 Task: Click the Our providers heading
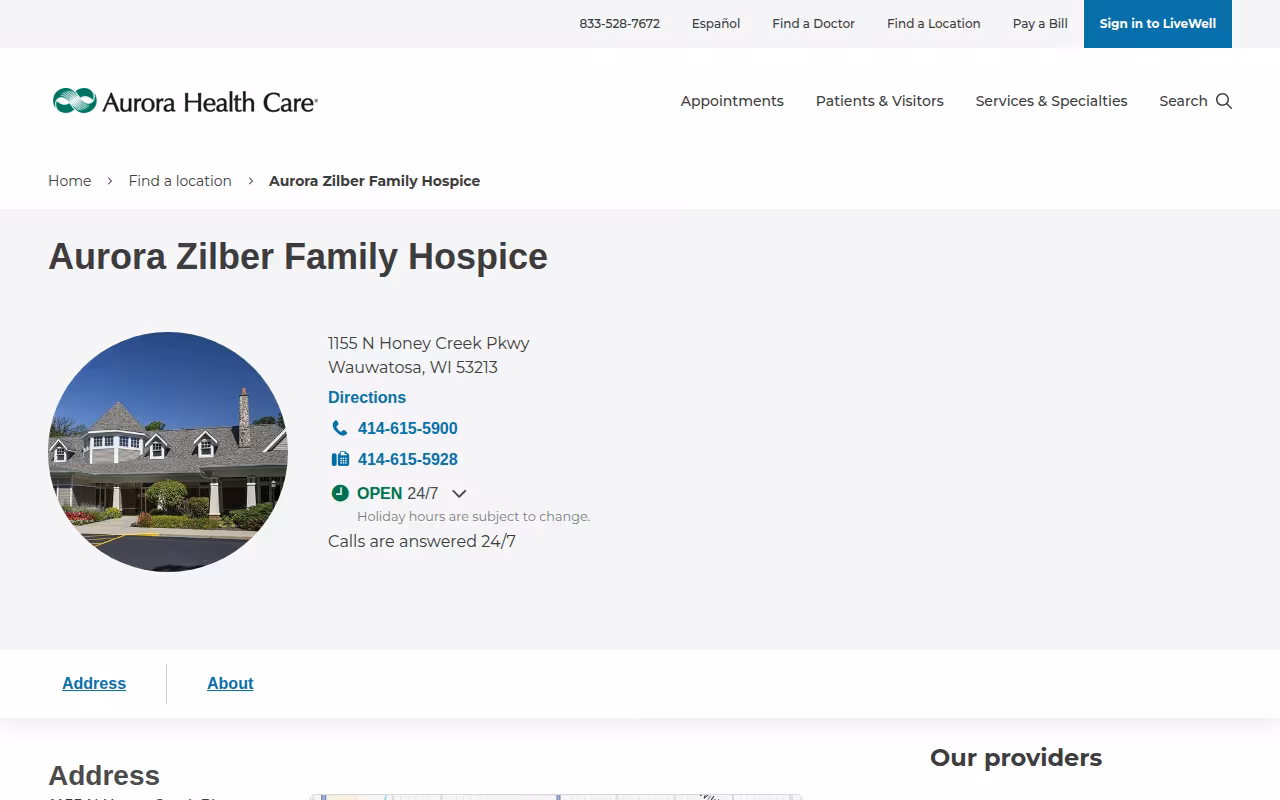pyautogui.click(x=1016, y=758)
